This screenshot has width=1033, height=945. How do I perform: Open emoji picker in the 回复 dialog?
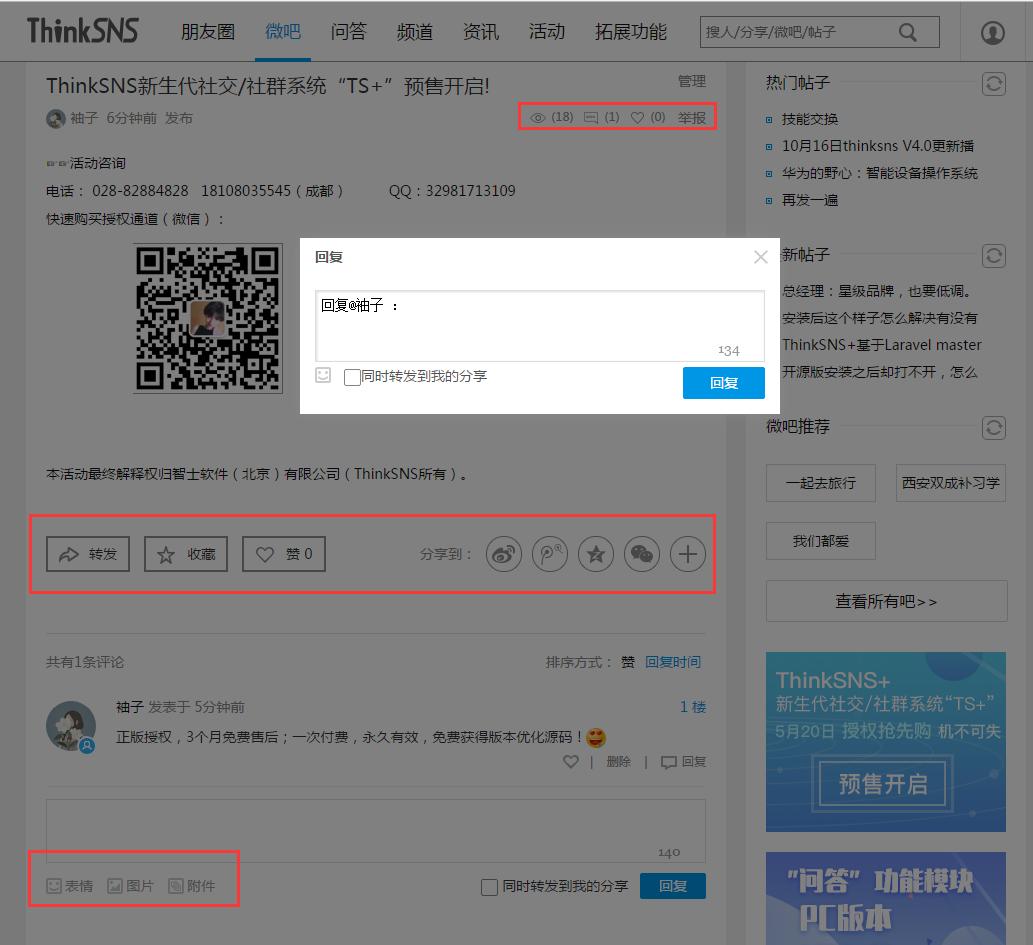coord(322,376)
